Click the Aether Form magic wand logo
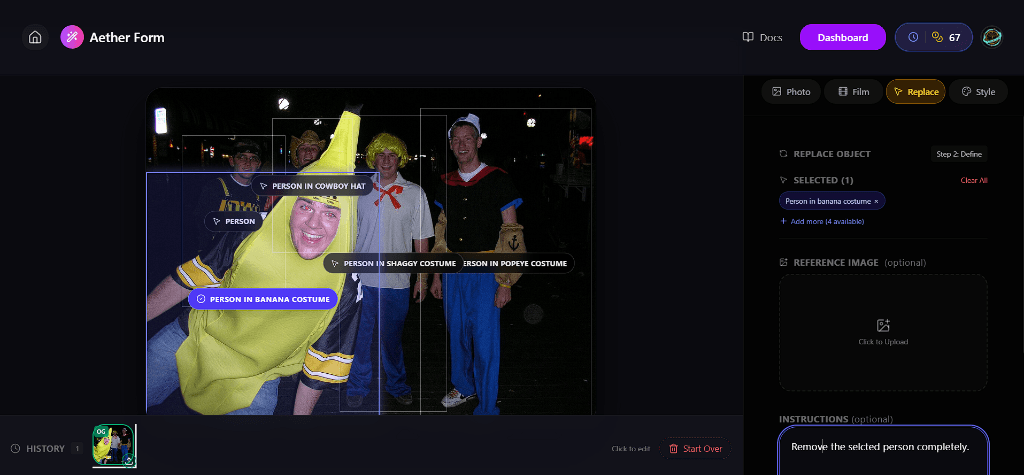 [72, 38]
